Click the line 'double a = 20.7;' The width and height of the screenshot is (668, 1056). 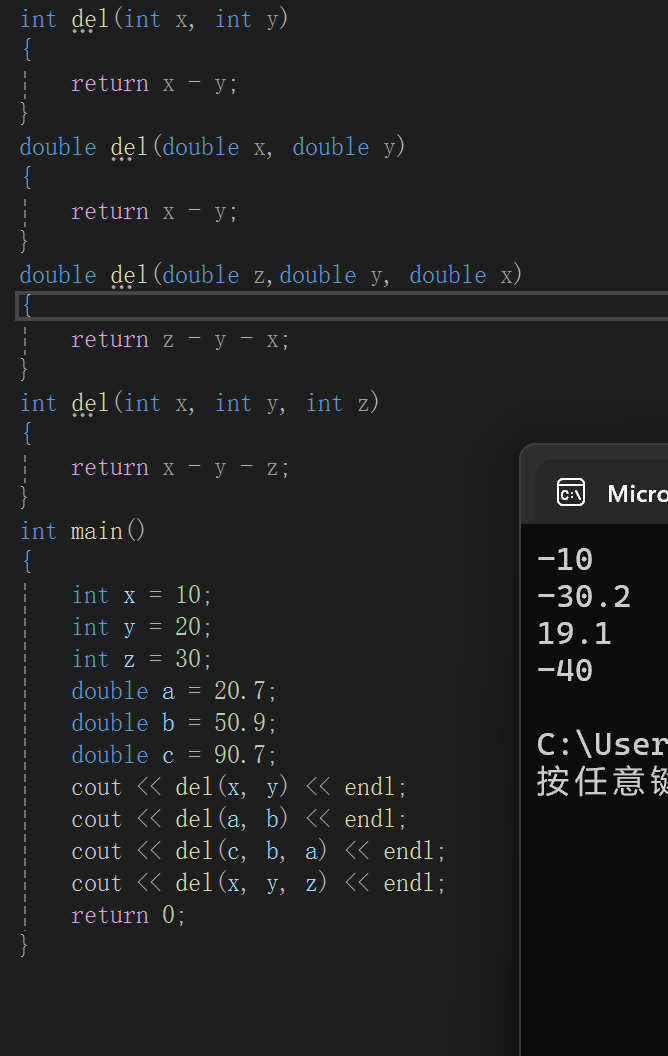point(174,691)
